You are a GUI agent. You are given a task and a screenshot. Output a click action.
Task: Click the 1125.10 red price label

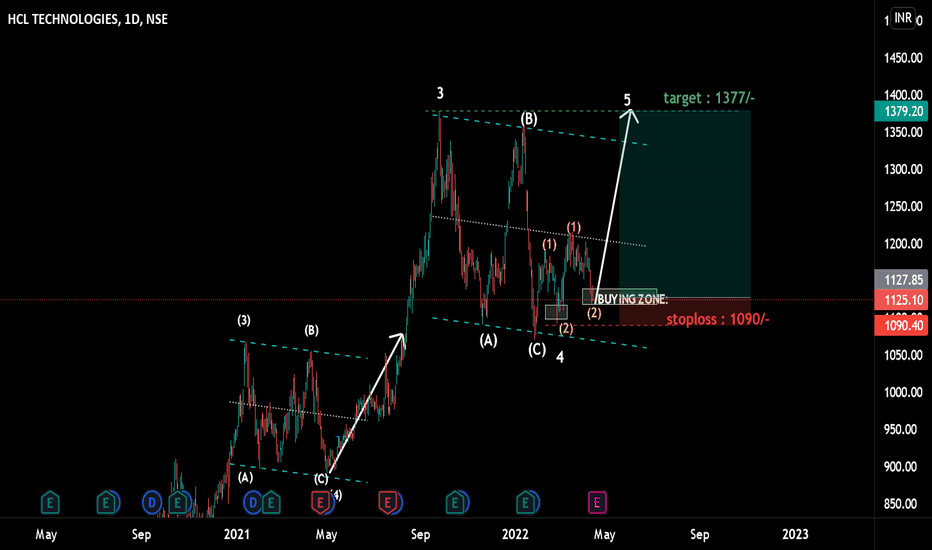pyautogui.click(x=901, y=300)
